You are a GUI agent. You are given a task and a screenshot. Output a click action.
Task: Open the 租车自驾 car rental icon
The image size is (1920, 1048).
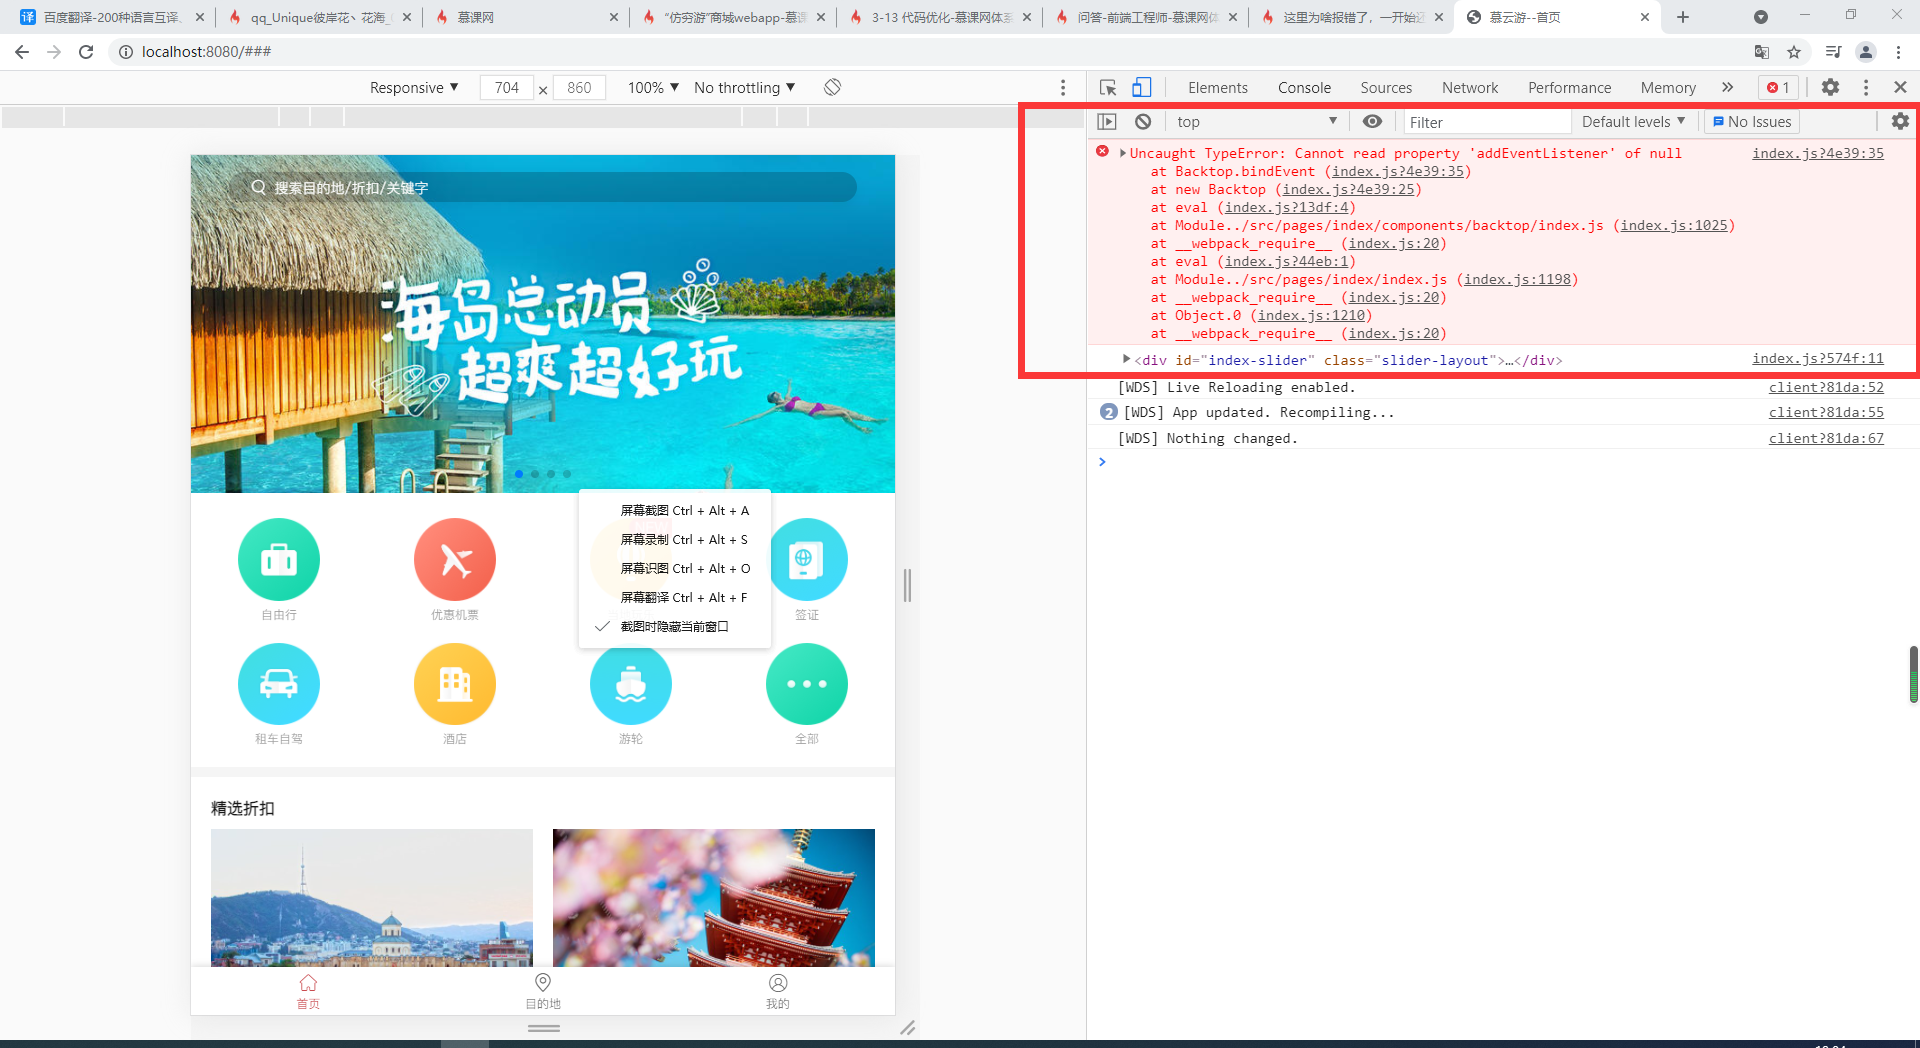click(279, 684)
